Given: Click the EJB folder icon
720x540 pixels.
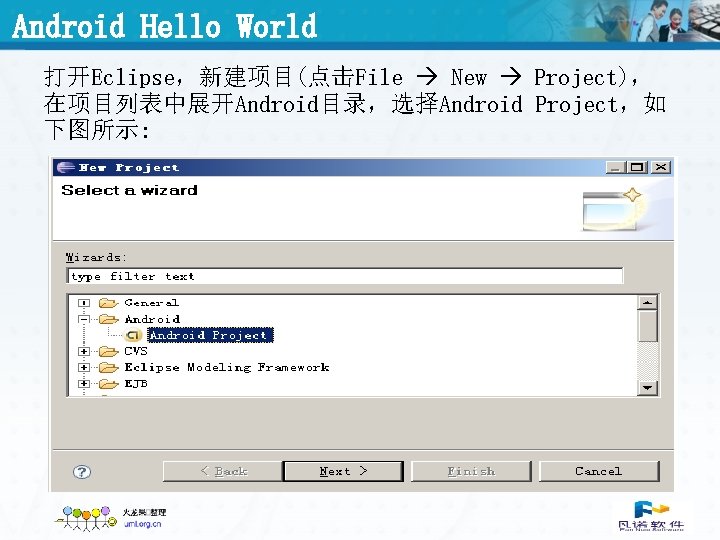Looking at the screenshot, I should coord(109,383).
